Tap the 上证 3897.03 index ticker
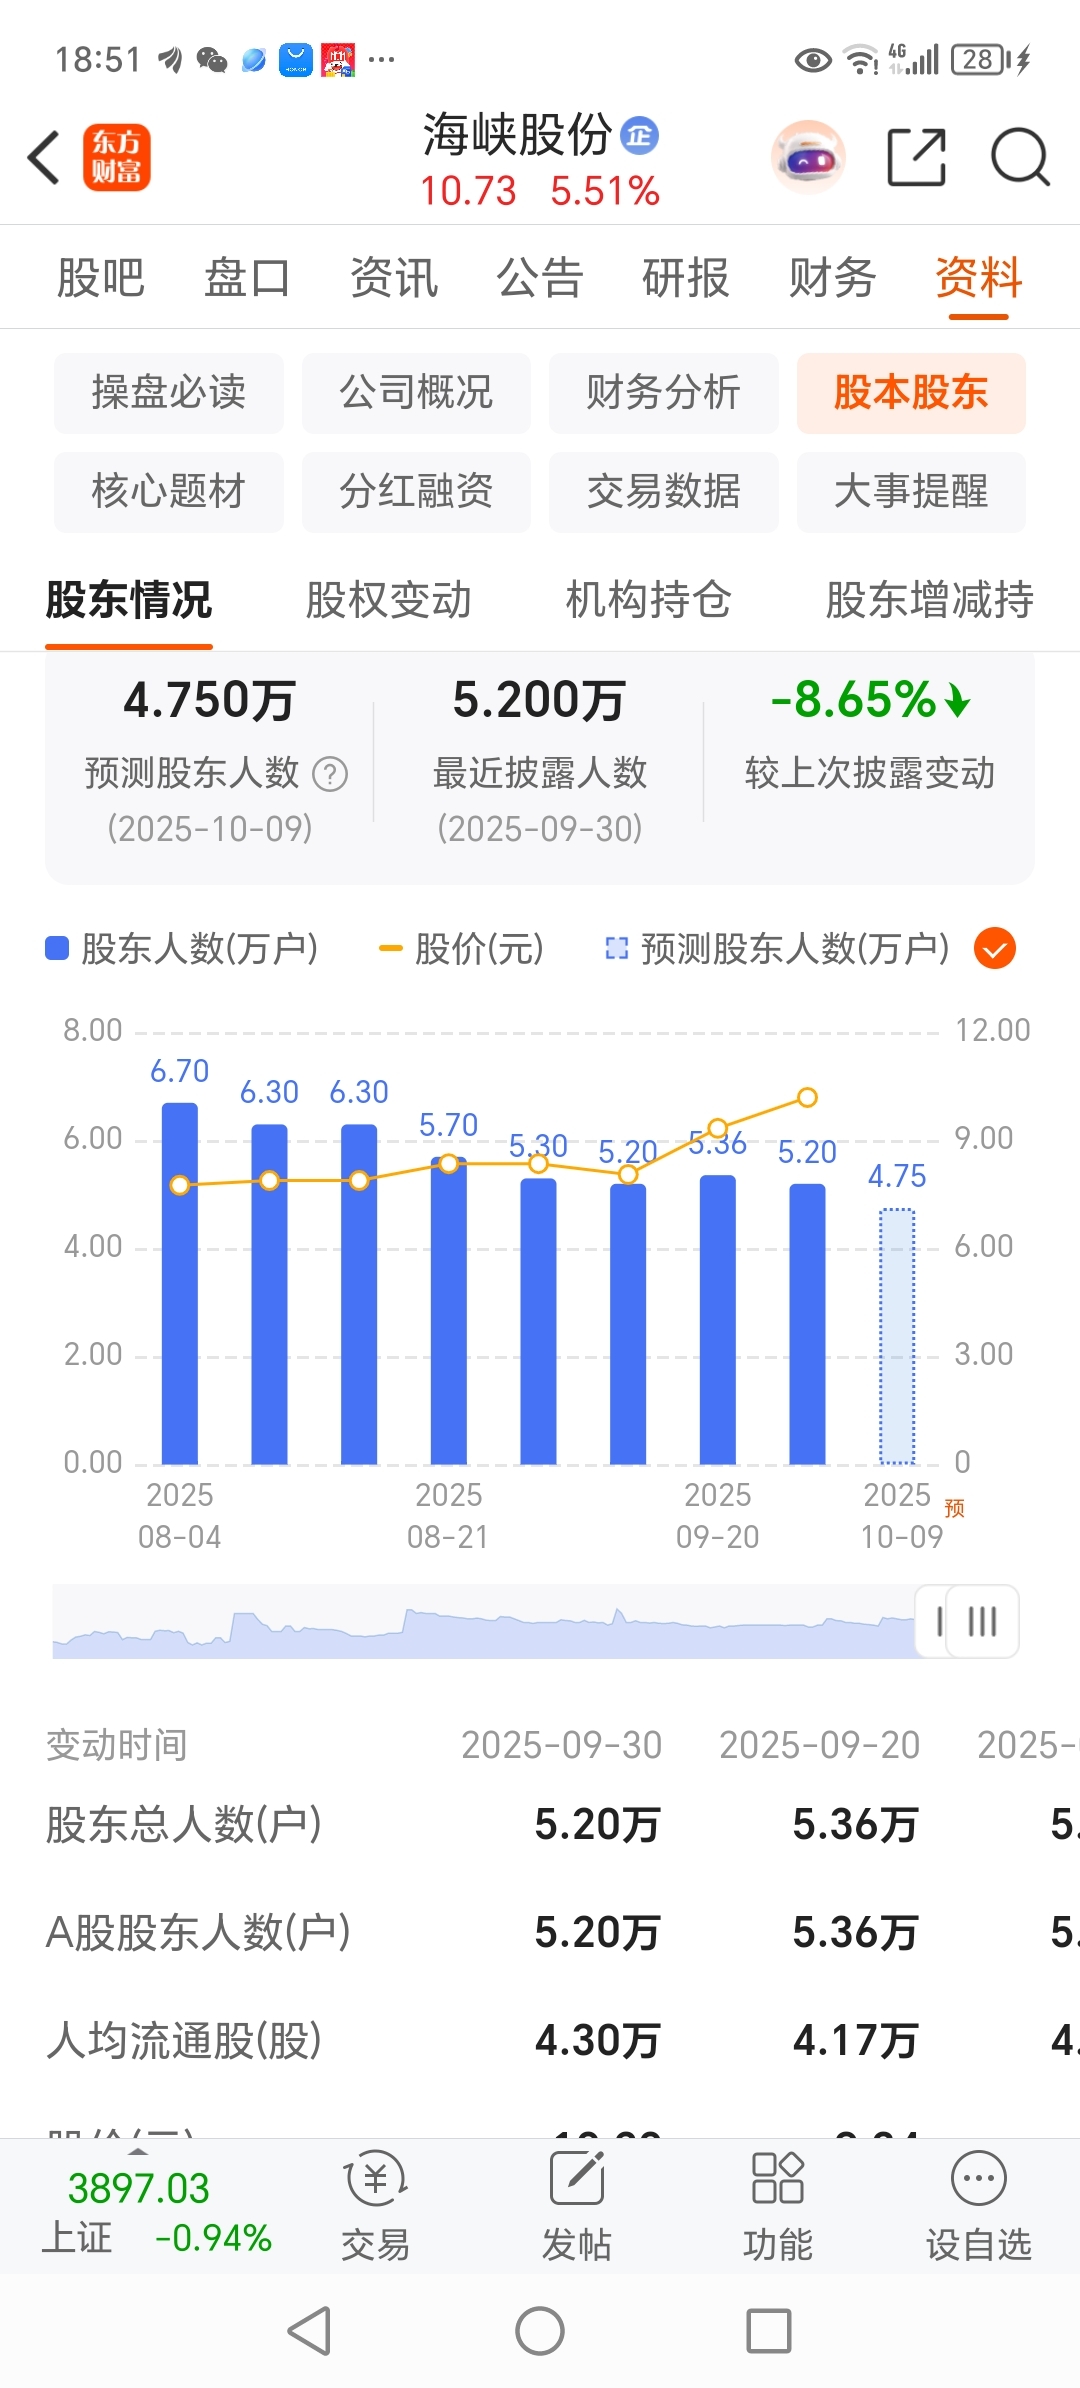 pos(157,2212)
